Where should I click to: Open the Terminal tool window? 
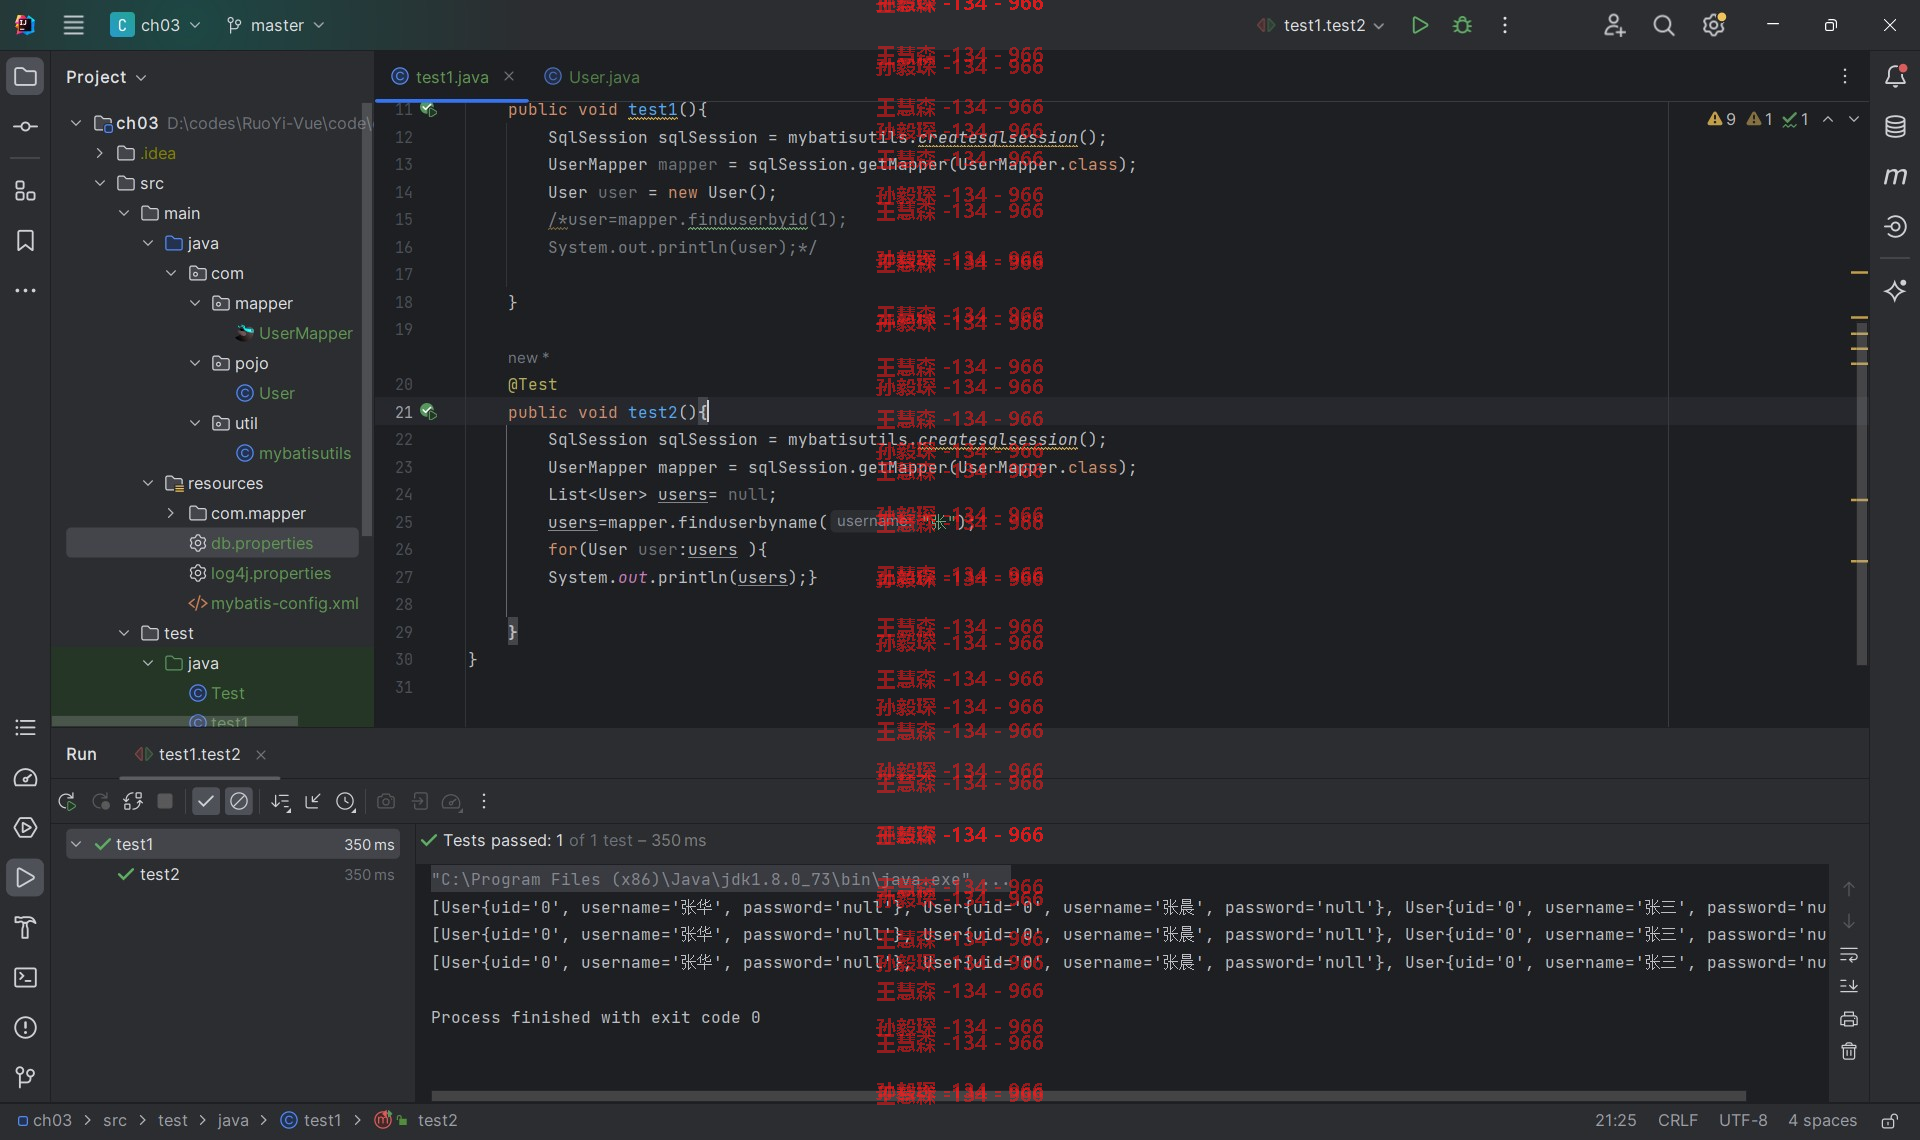coord(26,977)
